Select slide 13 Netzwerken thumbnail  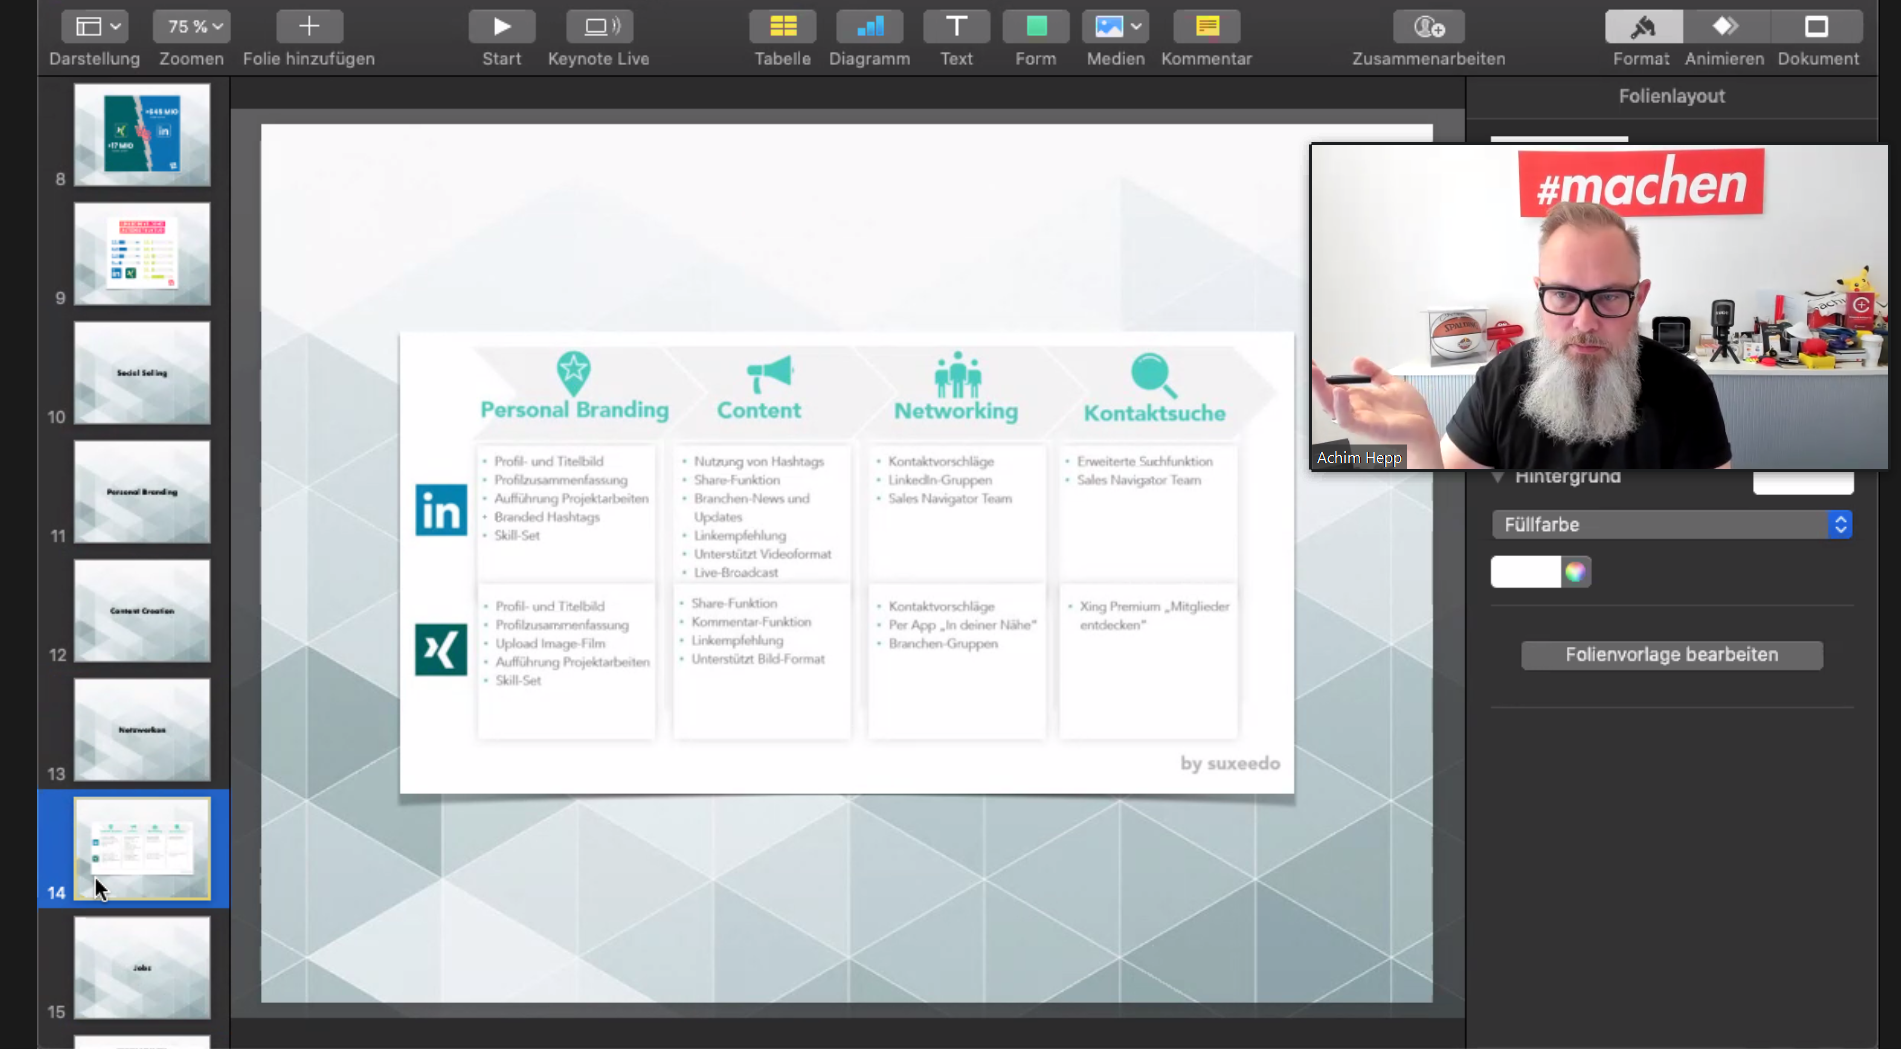[142, 729]
